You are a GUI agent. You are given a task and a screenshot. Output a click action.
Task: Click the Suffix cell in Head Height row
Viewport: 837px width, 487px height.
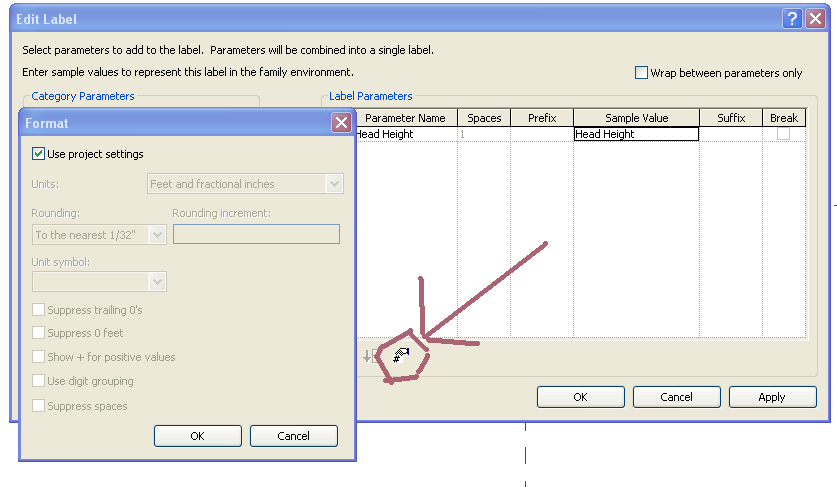731,134
